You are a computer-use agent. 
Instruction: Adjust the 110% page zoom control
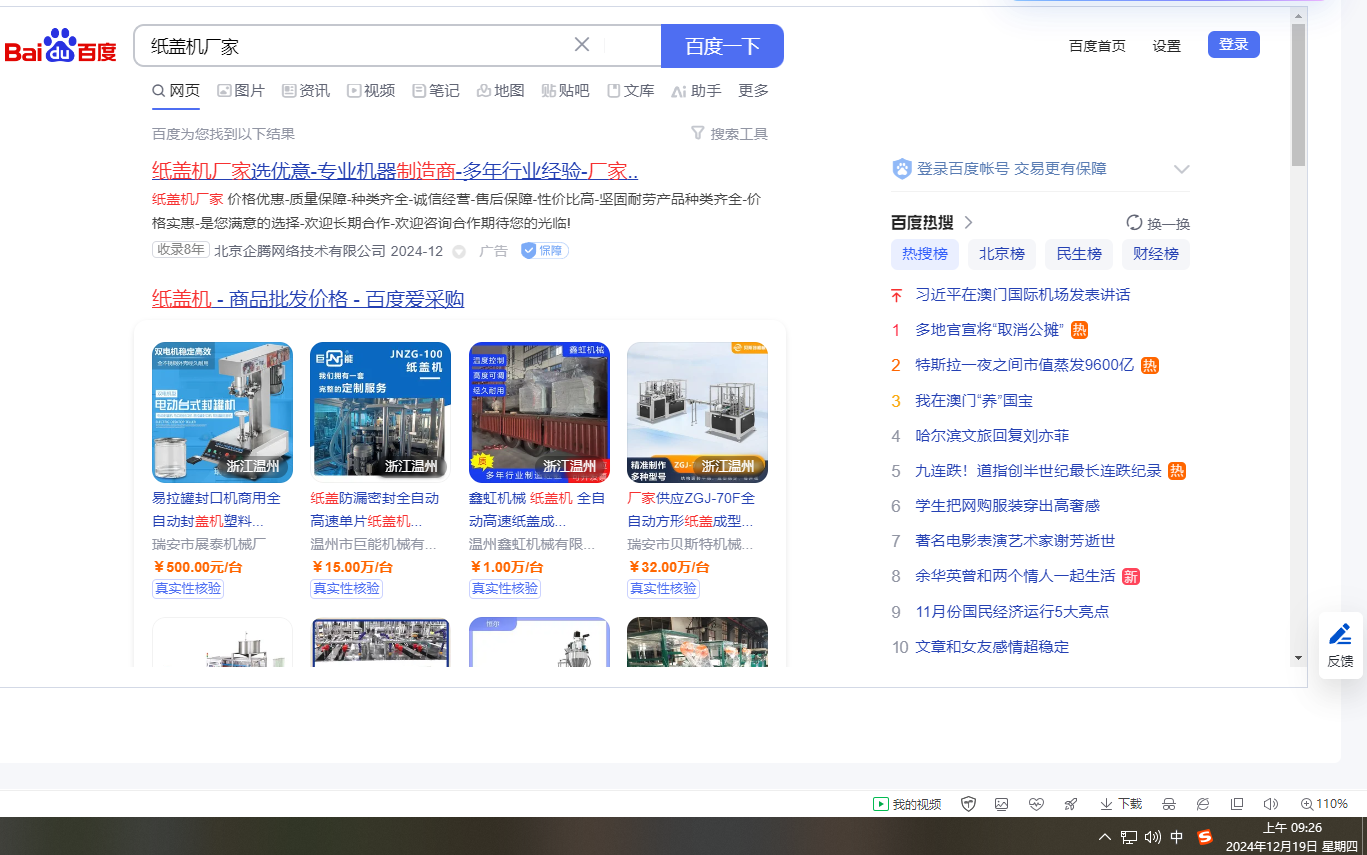pyautogui.click(x=1324, y=804)
